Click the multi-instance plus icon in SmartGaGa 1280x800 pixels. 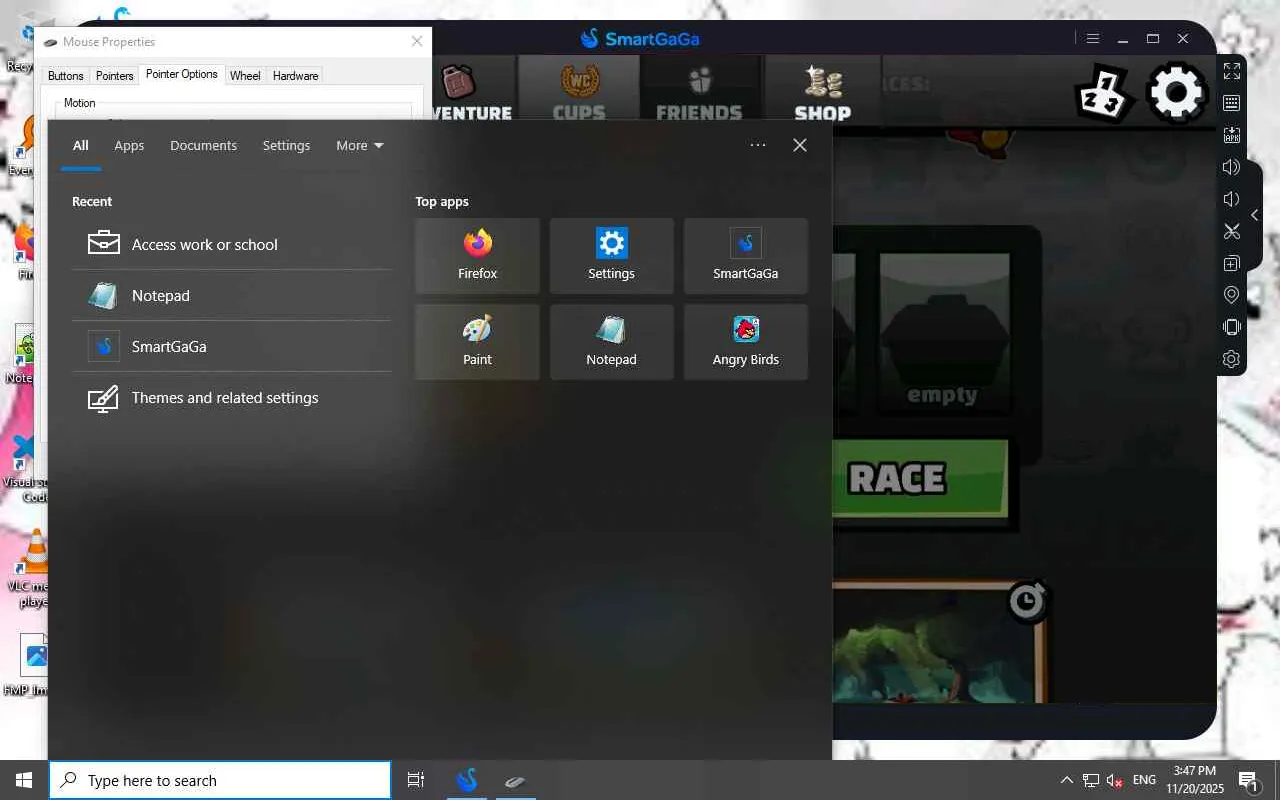tap(1232, 263)
